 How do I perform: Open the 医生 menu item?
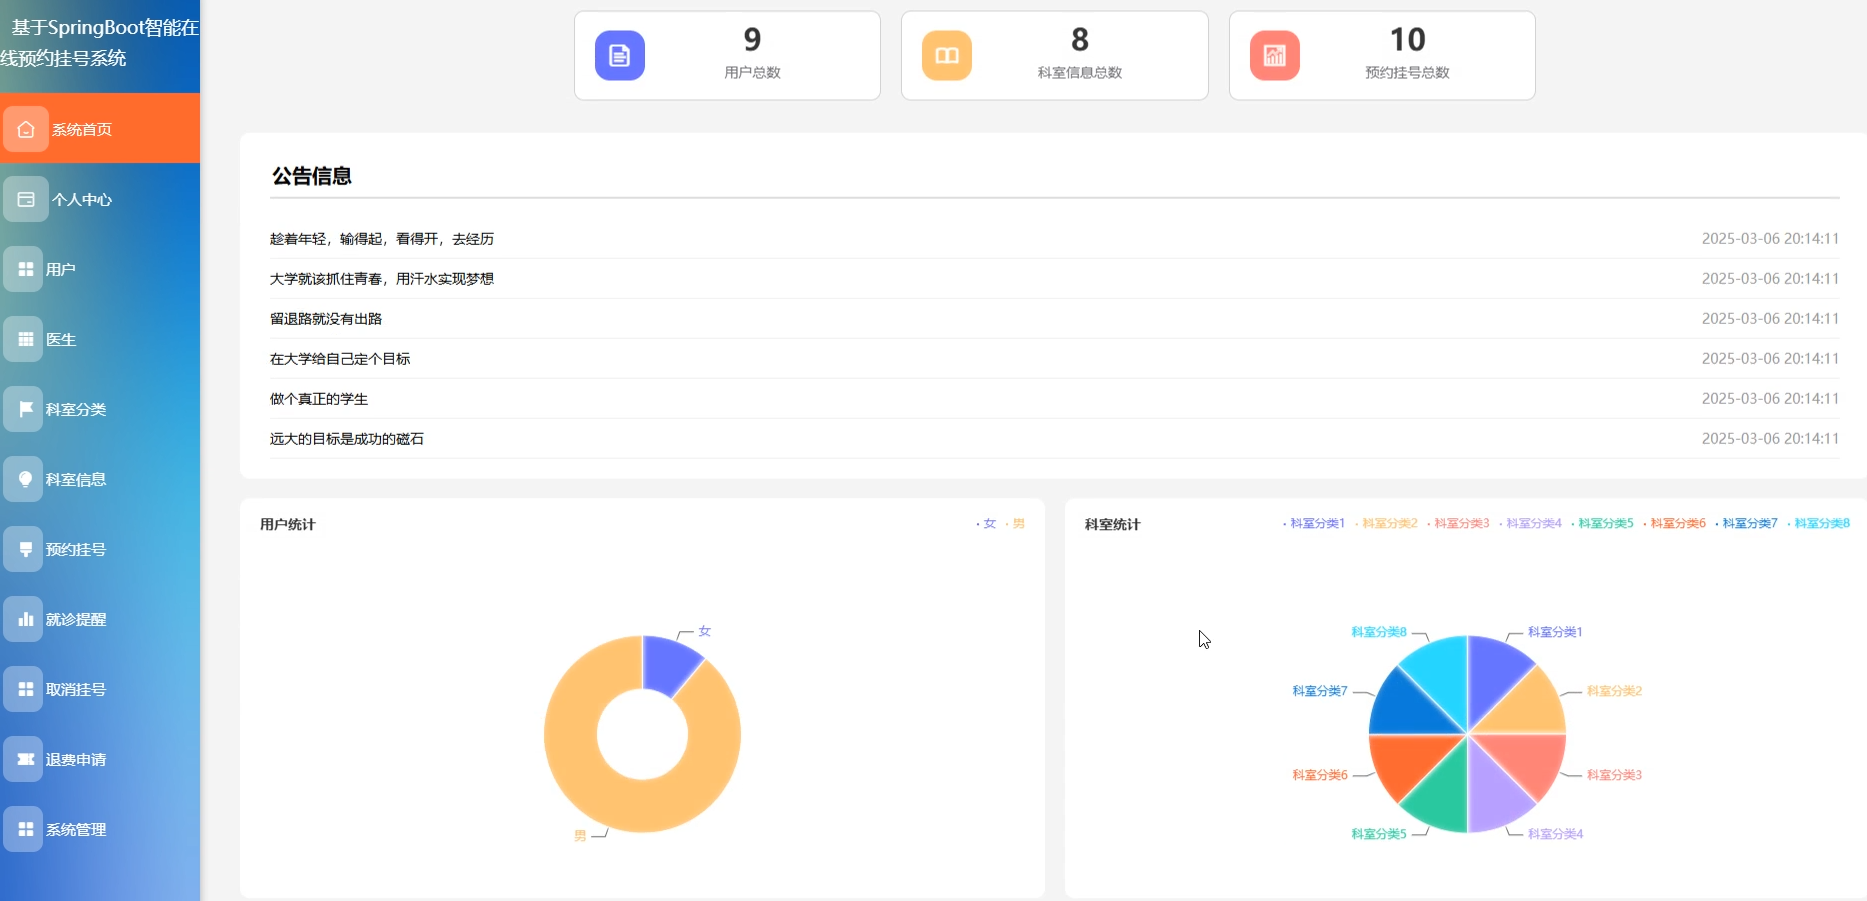point(100,339)
